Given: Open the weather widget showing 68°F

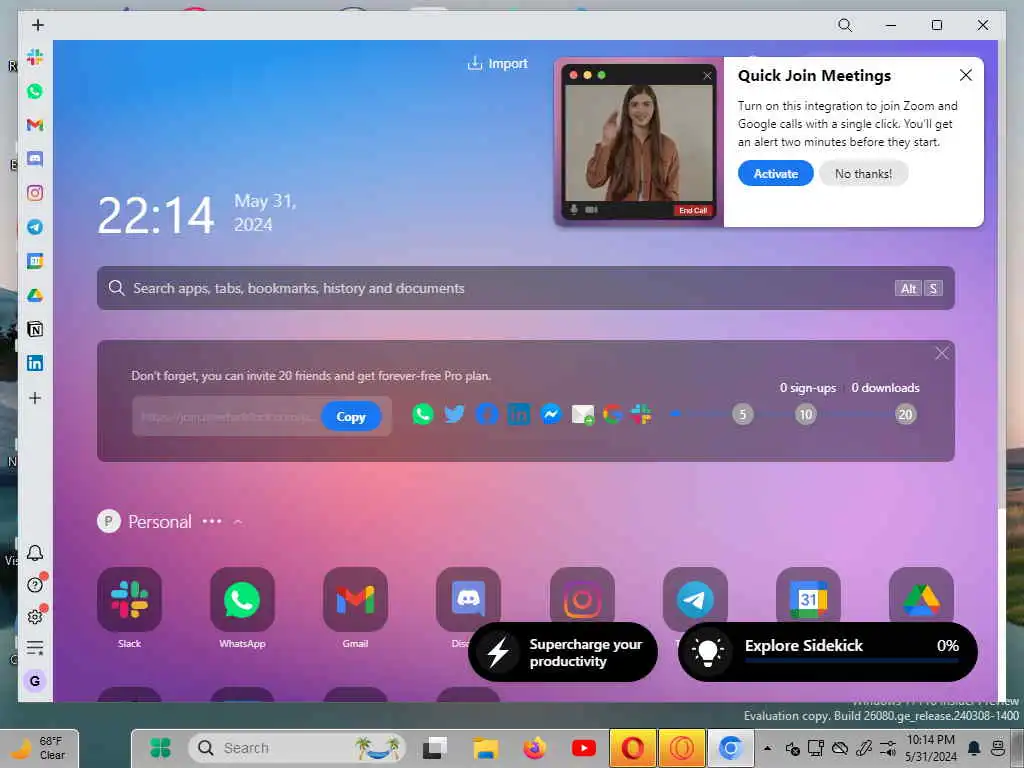Looking at the screenshot, I should 39,748.
